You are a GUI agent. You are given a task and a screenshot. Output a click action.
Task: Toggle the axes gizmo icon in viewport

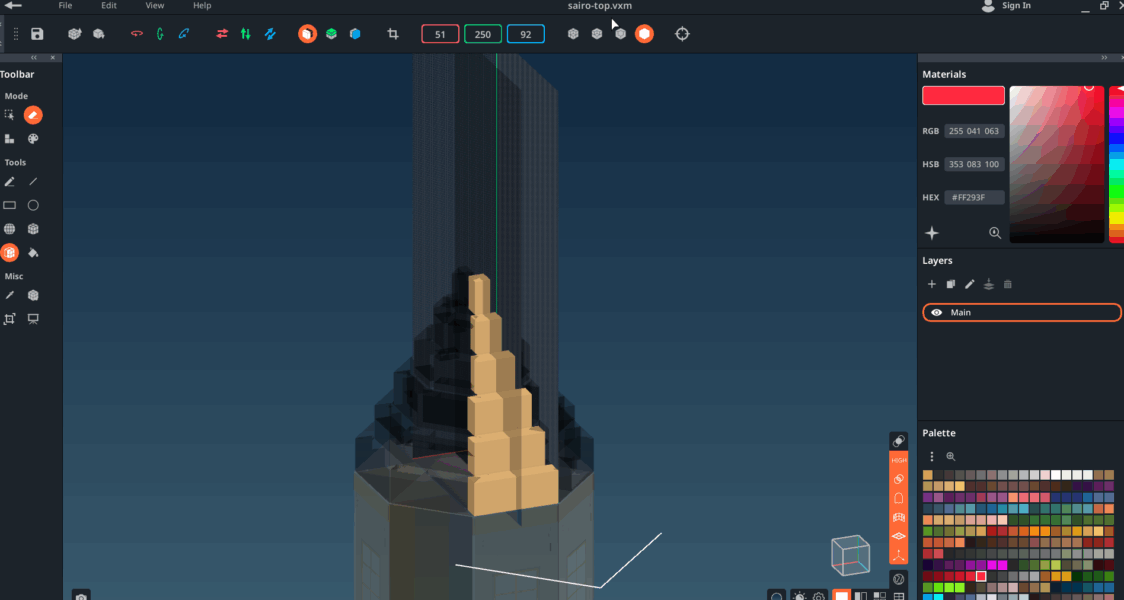click(x=898, y=556)
